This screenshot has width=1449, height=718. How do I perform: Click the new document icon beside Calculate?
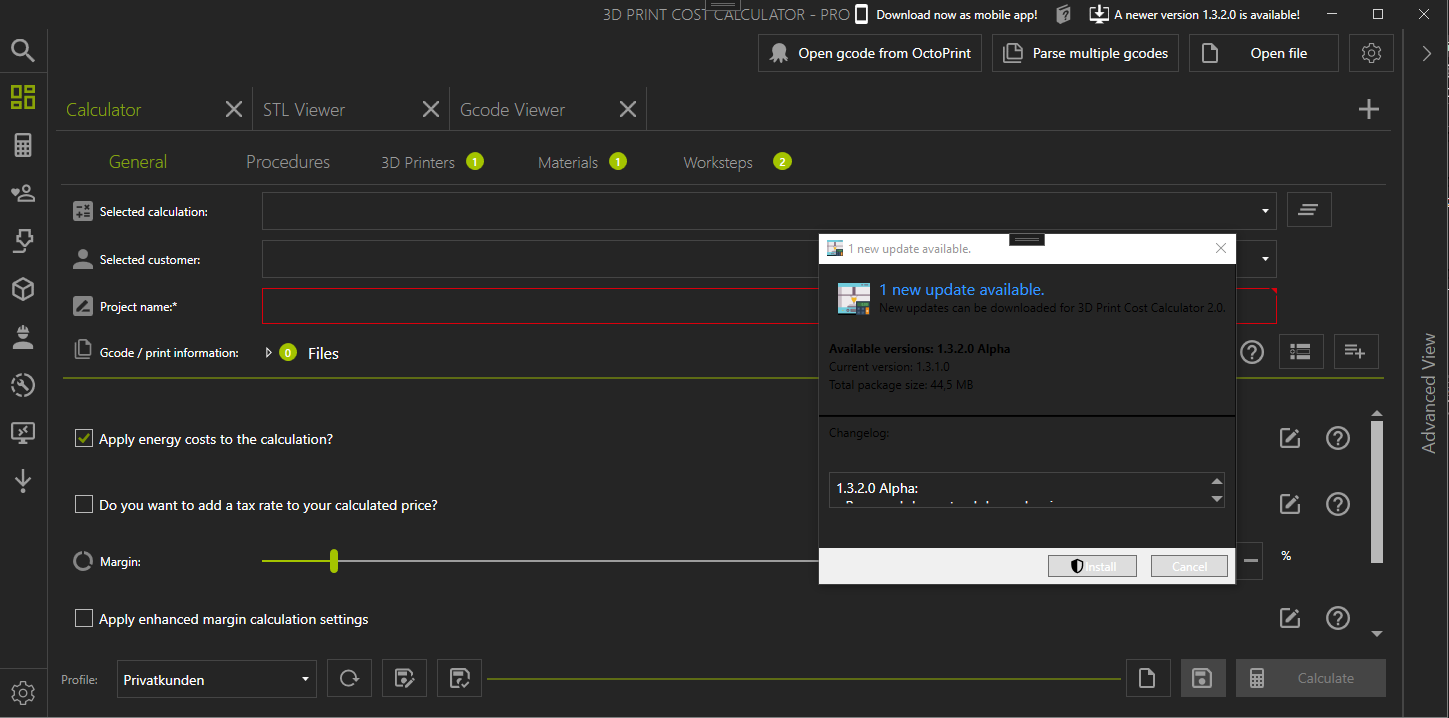pos(1148,678)
